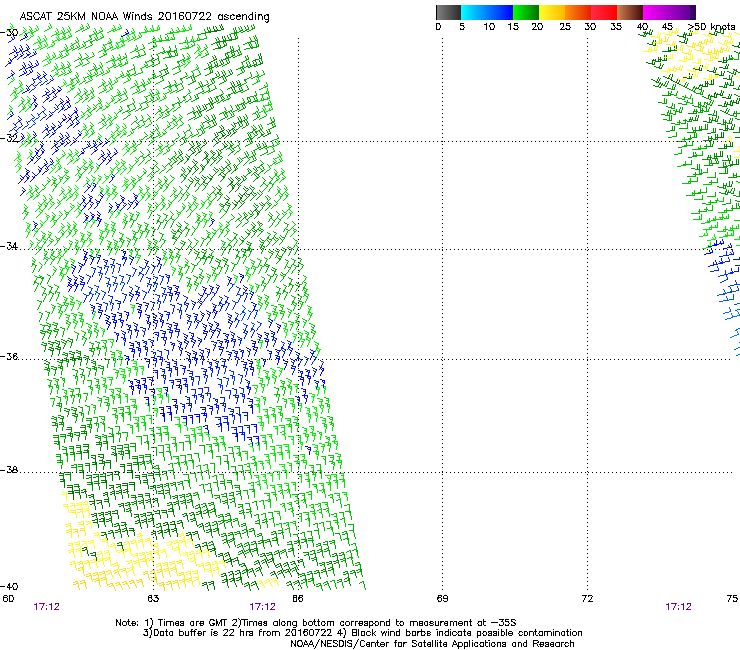Screen dimensions: 740x650
Task: Click the "60" longitude axis label
Action: tap(8, 599)
